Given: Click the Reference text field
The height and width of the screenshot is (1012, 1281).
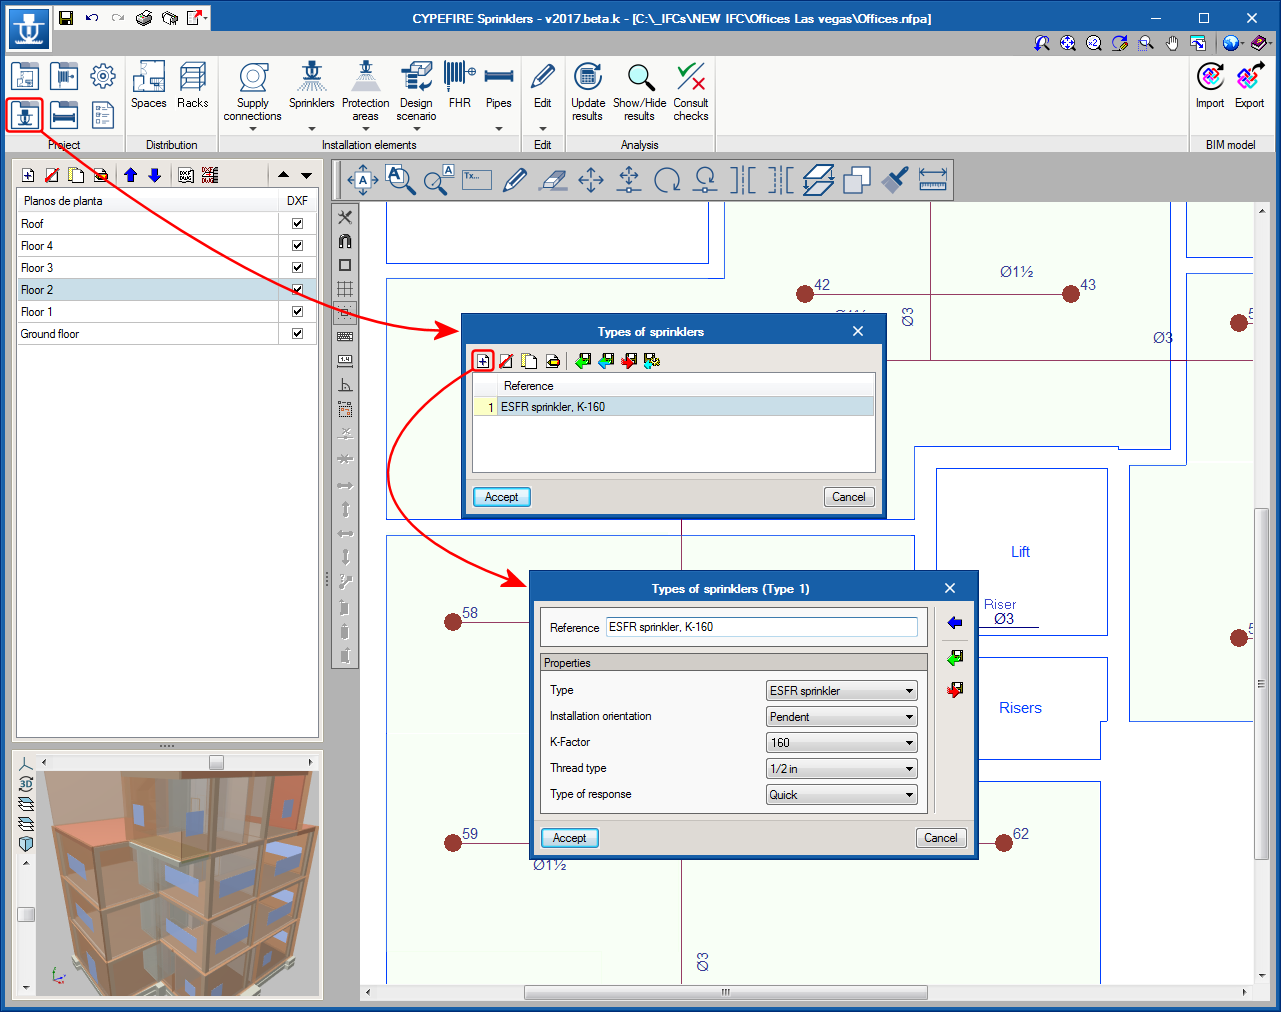Looking at the screenshot, I should [762, 627].
